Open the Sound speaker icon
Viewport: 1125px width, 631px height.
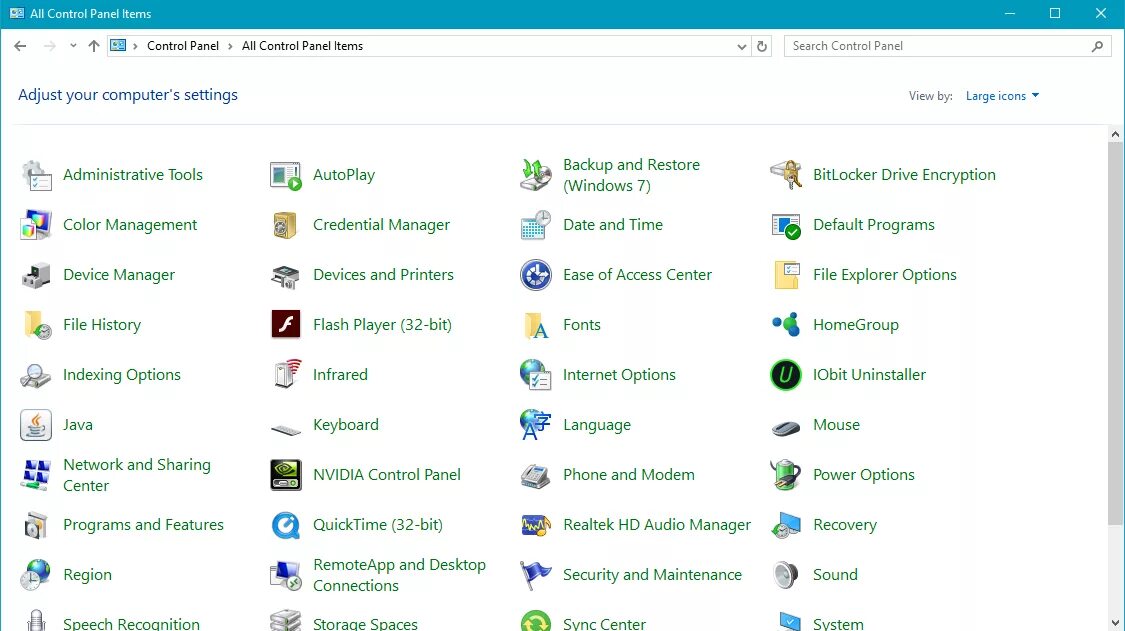click(x=786, y=575)
